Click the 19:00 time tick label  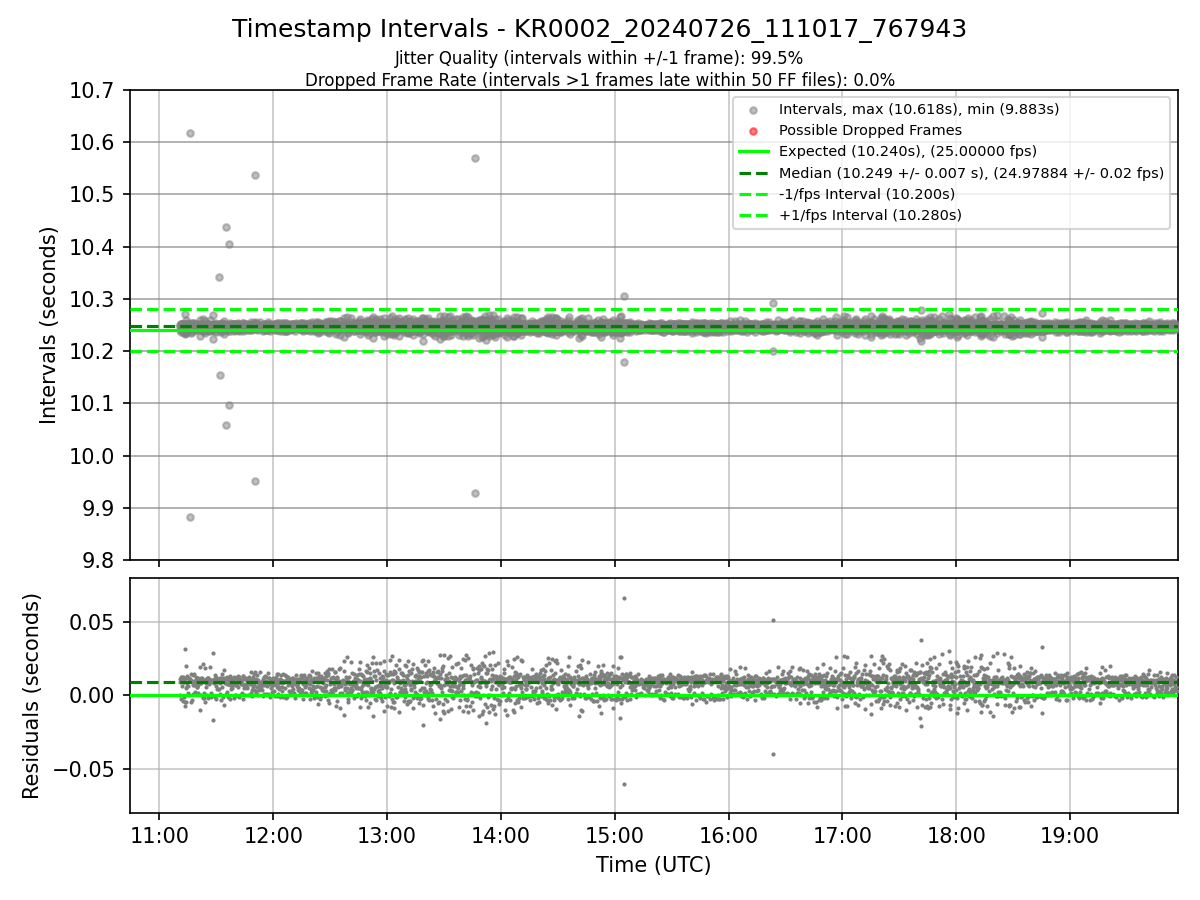point(1070,834)
